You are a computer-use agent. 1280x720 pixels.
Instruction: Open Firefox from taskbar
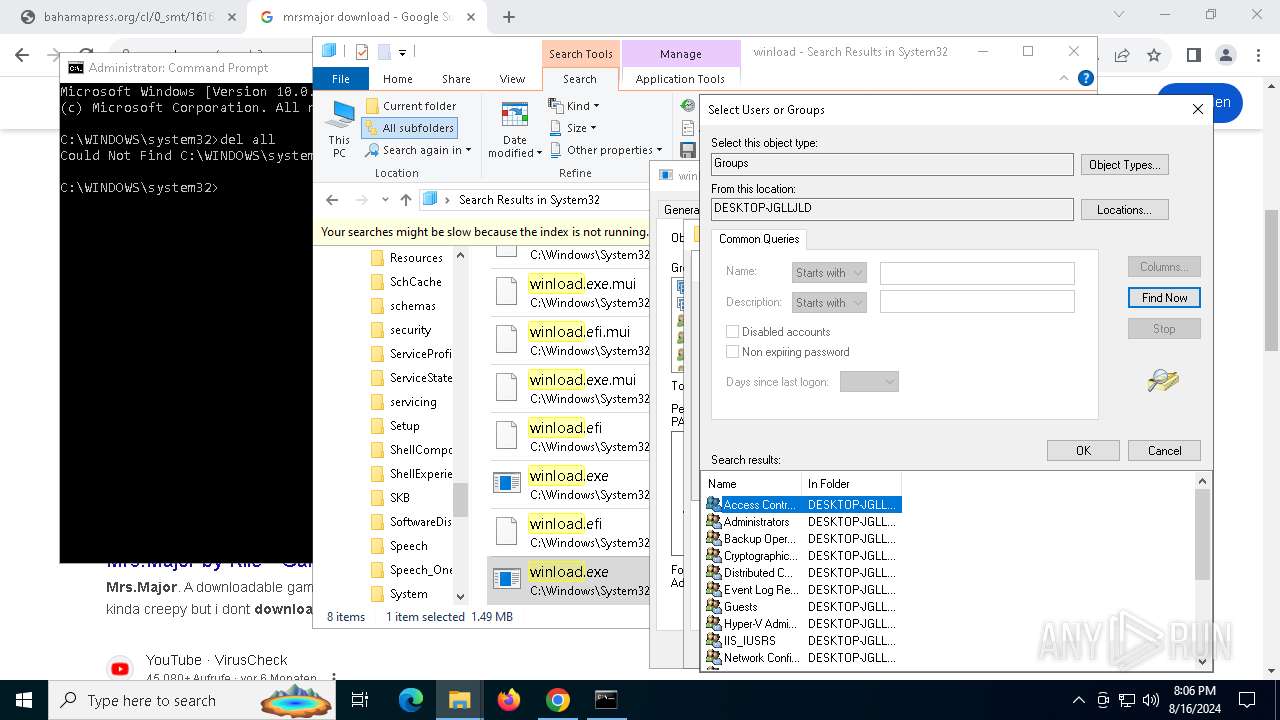coord(509,700)
